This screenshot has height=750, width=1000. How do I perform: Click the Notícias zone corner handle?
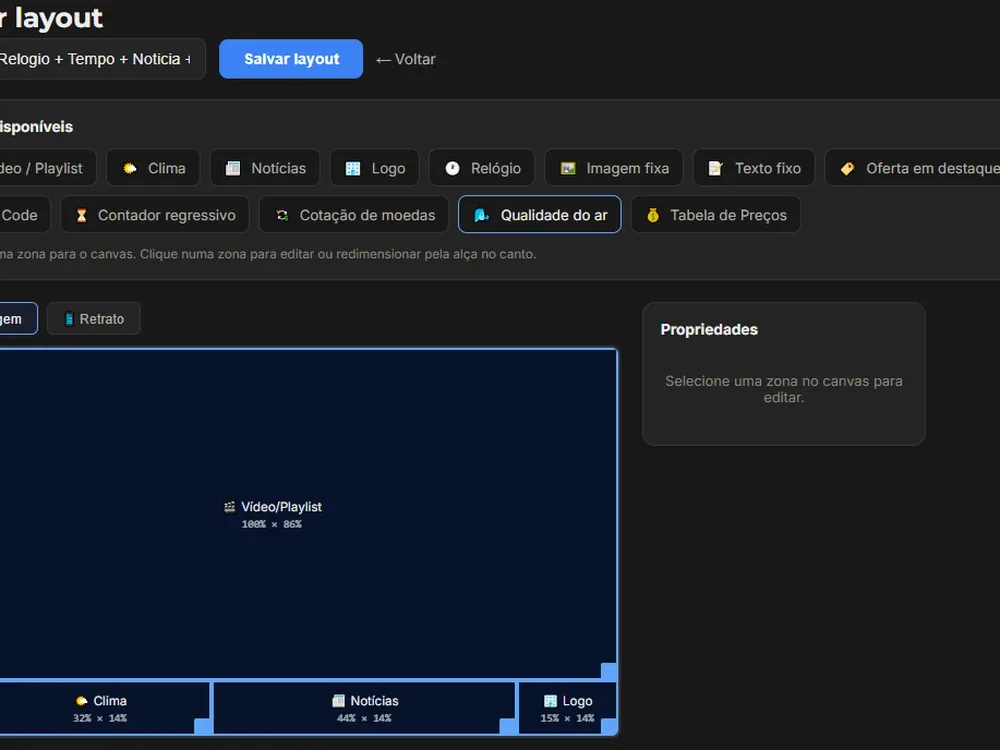(508, 726)
